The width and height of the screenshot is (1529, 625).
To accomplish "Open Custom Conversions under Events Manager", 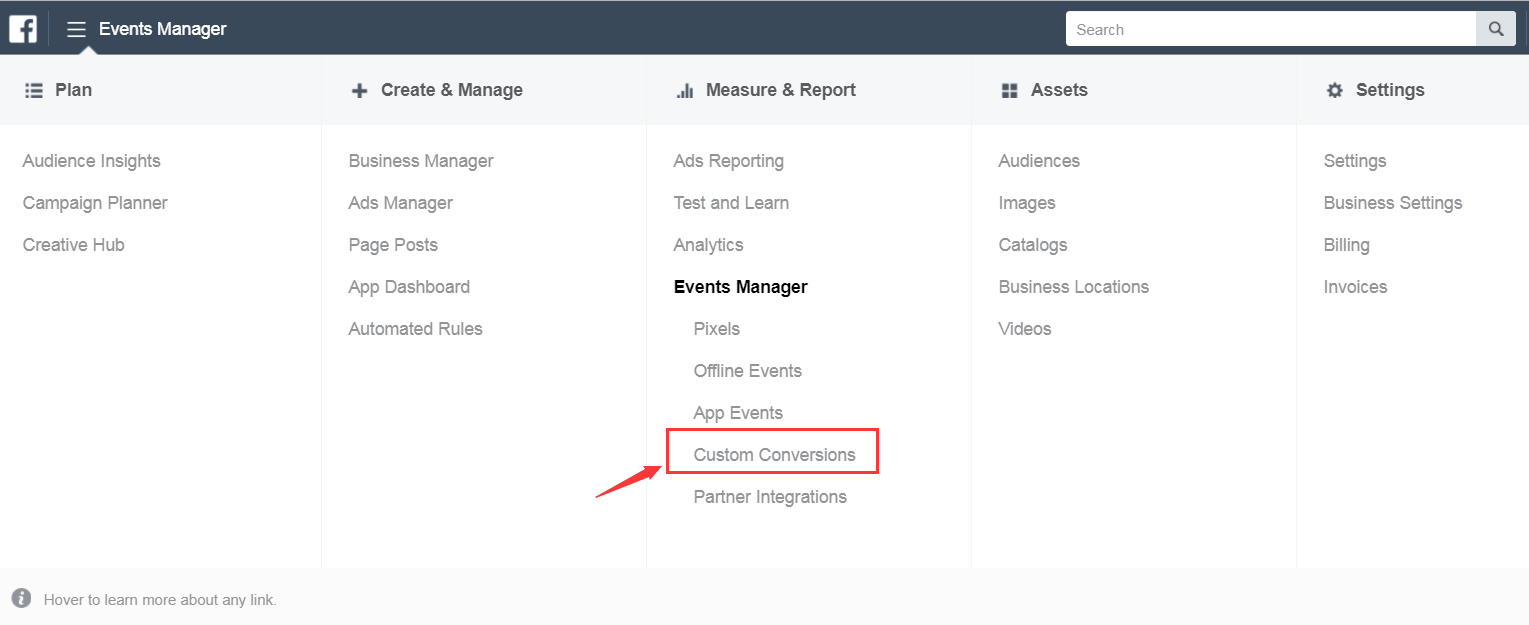I will pyautogui.click(x=774, y=455).
